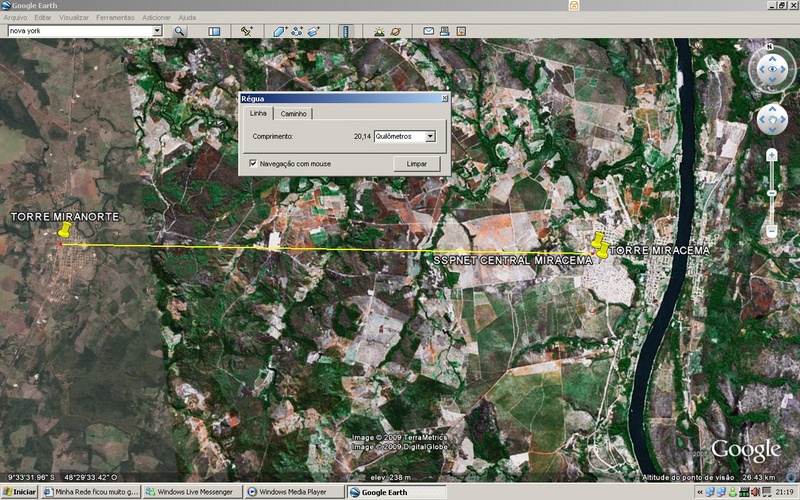800x500 pixels.
Task: Switch to the Caminho tab
Action: pos(293,114)
